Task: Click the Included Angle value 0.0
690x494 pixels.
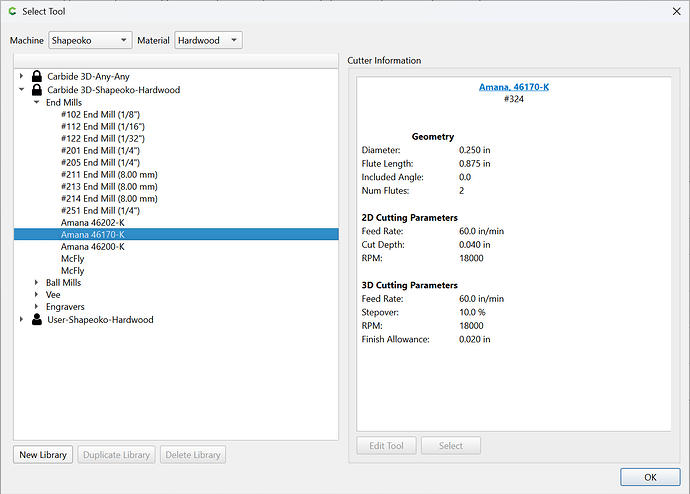Action: pyautogui.click(x=465, y=177)
